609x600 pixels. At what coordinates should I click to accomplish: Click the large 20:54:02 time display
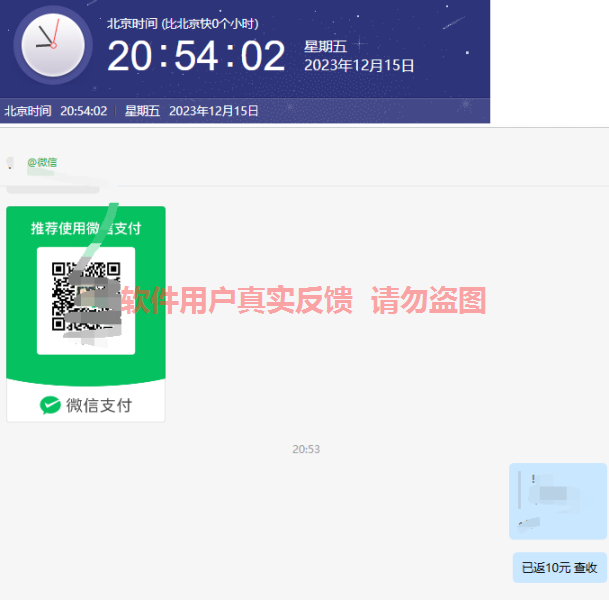click(197, 56)
